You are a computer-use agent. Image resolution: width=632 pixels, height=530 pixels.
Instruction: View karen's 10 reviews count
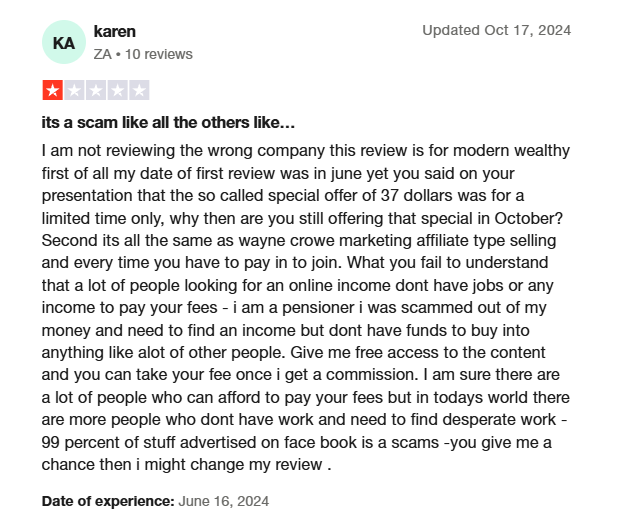[159, 54]
